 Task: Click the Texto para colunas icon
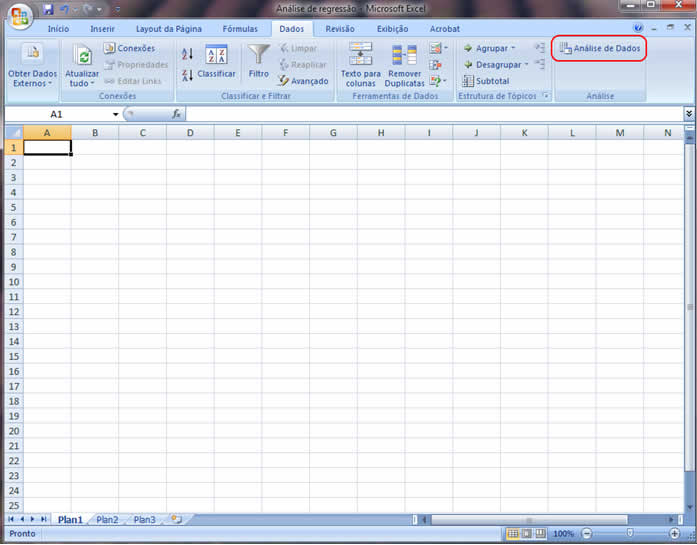tap(360, 54)
